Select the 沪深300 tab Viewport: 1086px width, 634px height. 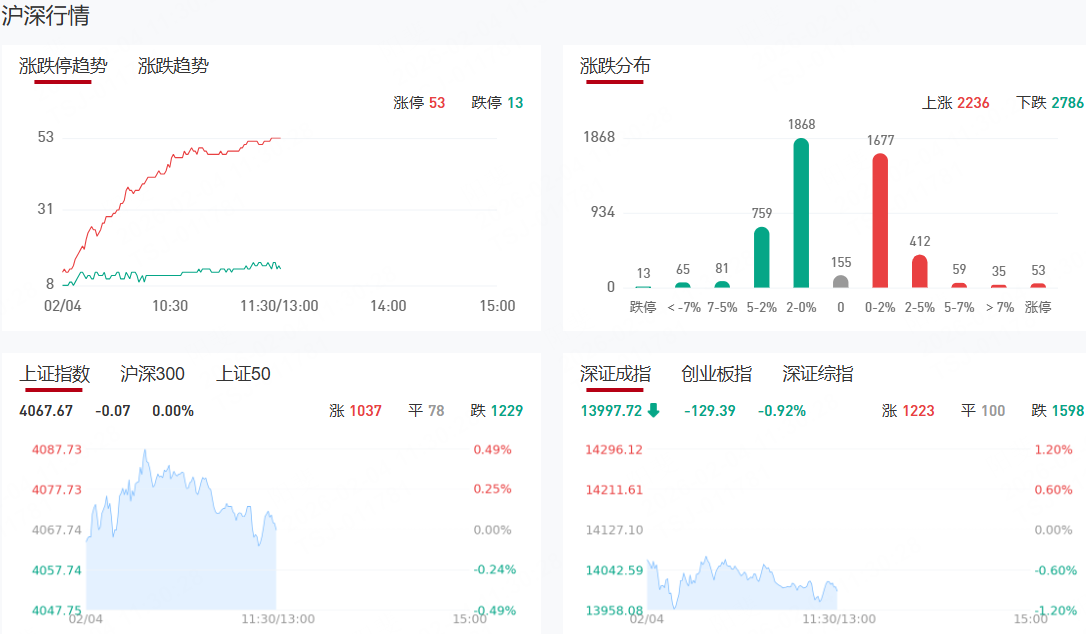[152, 375]
